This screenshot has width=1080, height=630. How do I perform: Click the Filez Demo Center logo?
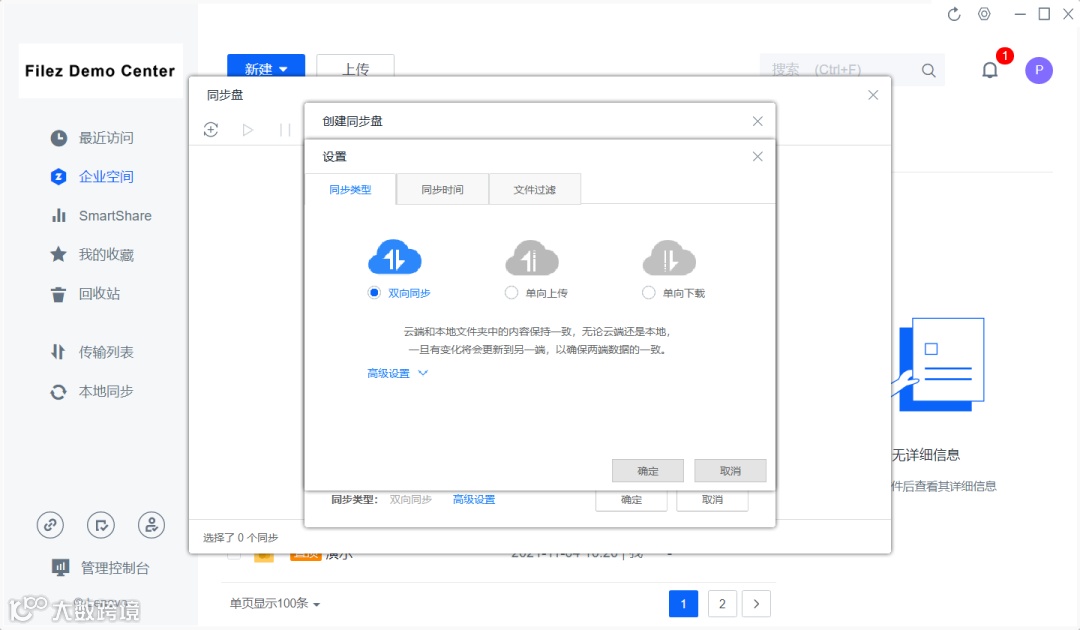(x=101, y=71)
